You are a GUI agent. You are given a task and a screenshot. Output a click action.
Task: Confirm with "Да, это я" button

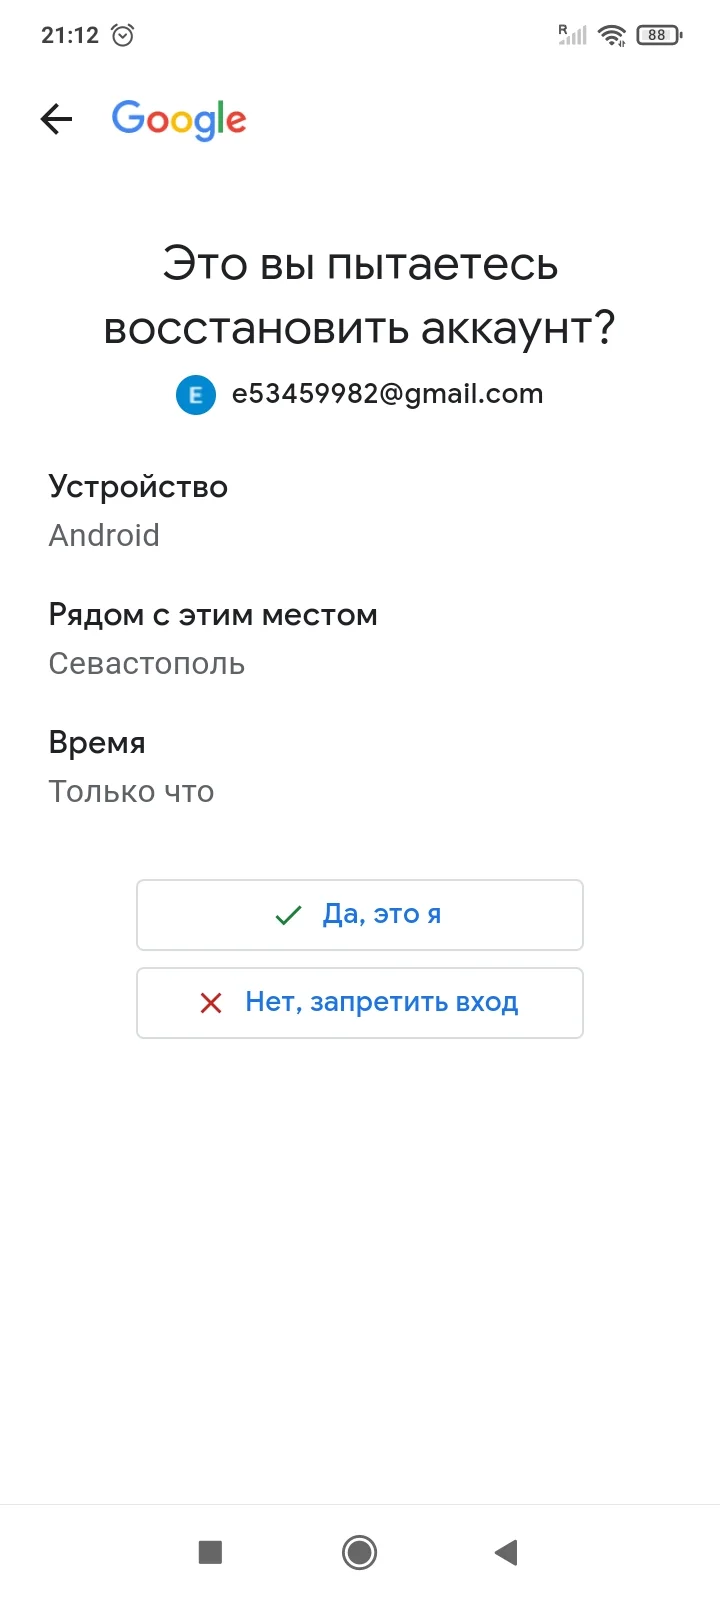click(x=360, y=915)
